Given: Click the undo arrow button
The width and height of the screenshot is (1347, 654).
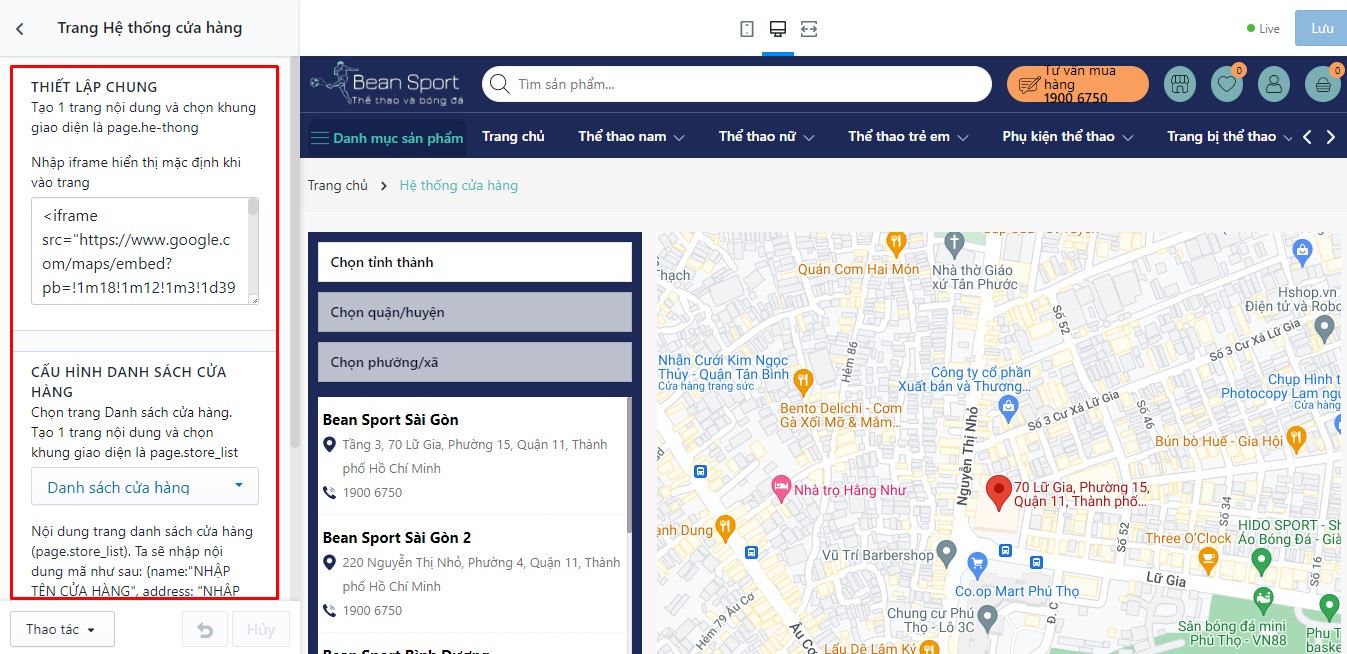Looking at the screenshot, I should click(x=205, y=630).
